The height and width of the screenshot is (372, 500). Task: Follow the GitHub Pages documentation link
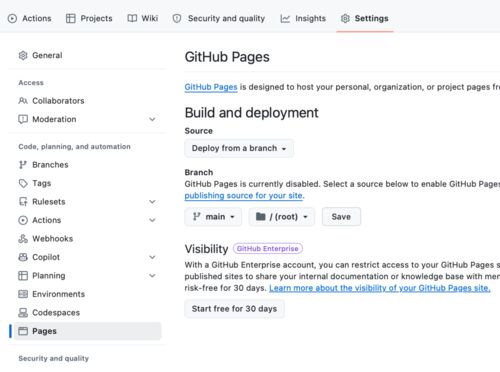coord(211,87)
